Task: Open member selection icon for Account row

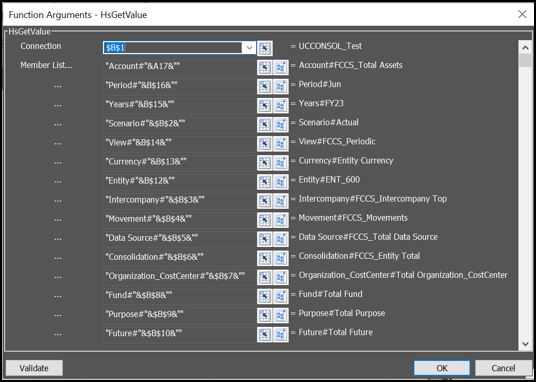Action: 281,67
